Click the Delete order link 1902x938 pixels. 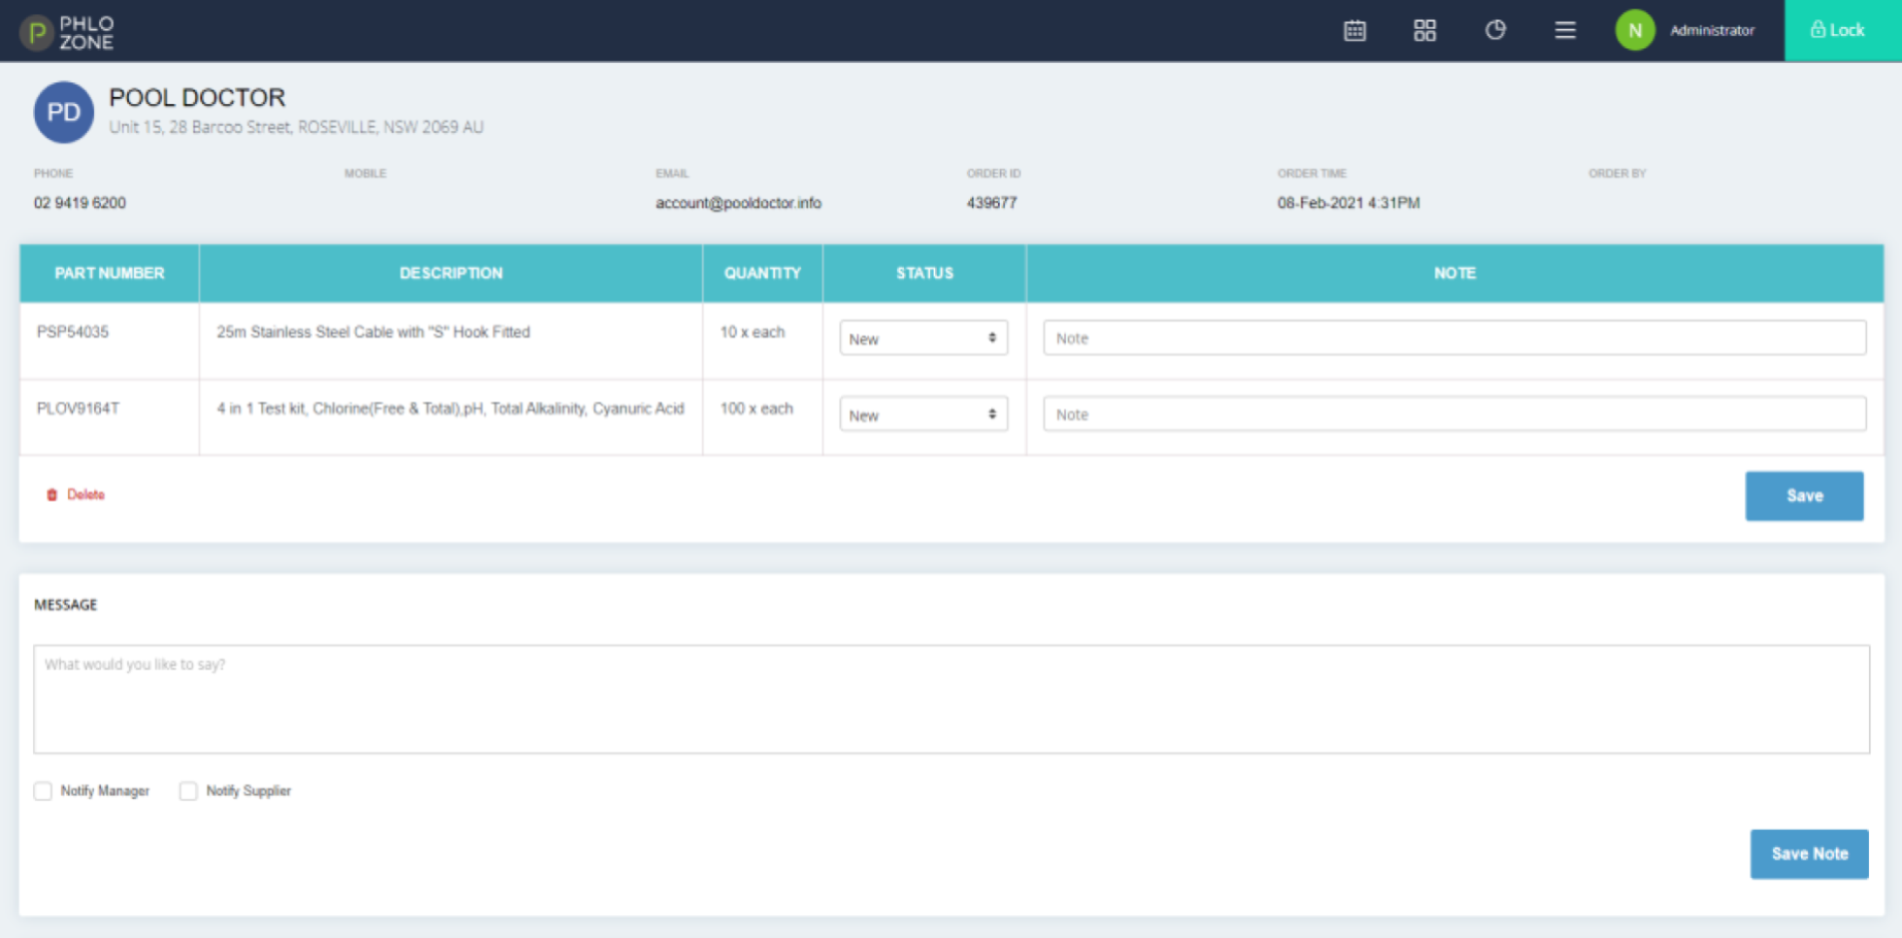pos(76,494)
